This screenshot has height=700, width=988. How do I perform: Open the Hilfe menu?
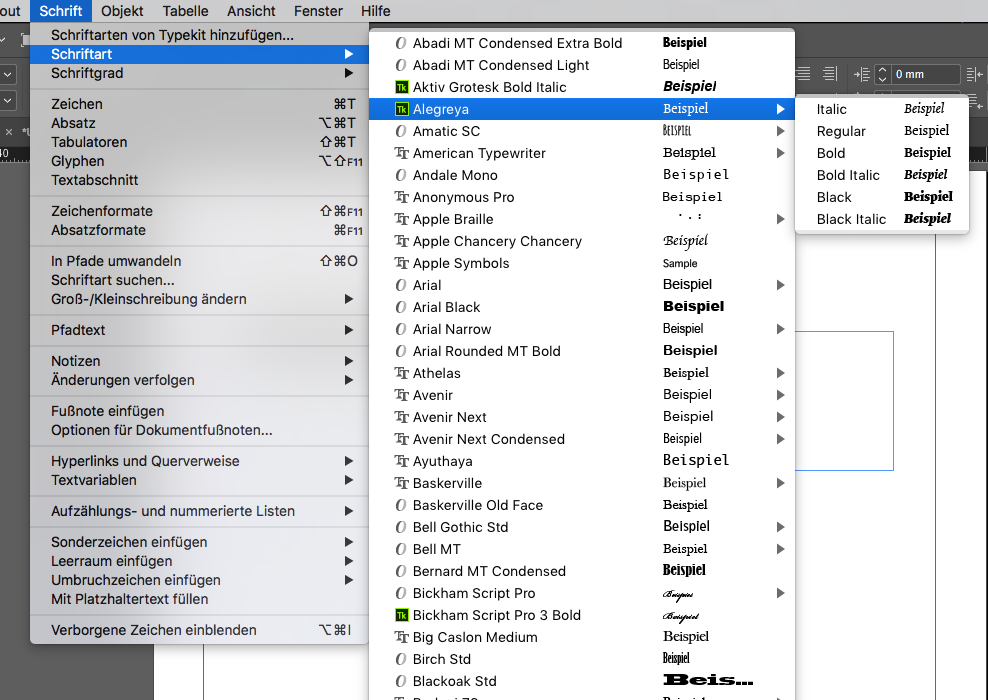[376, 11]
